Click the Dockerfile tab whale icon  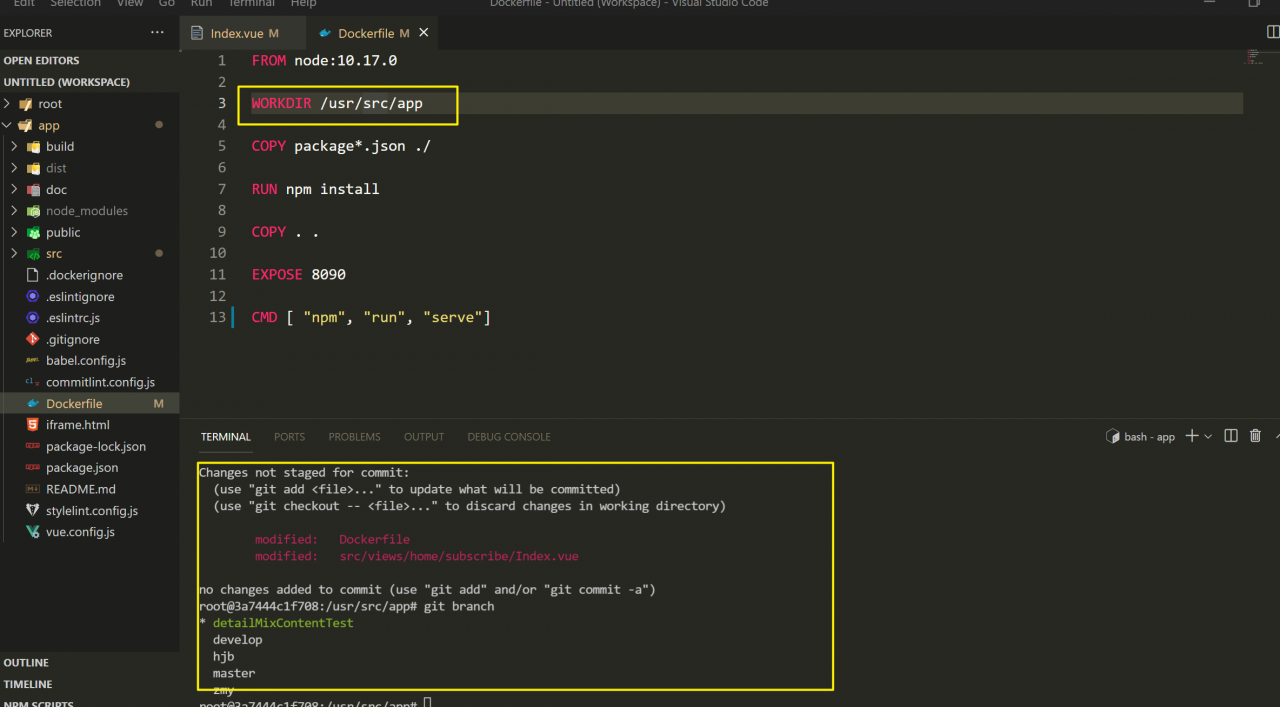[x=326, y=33]
